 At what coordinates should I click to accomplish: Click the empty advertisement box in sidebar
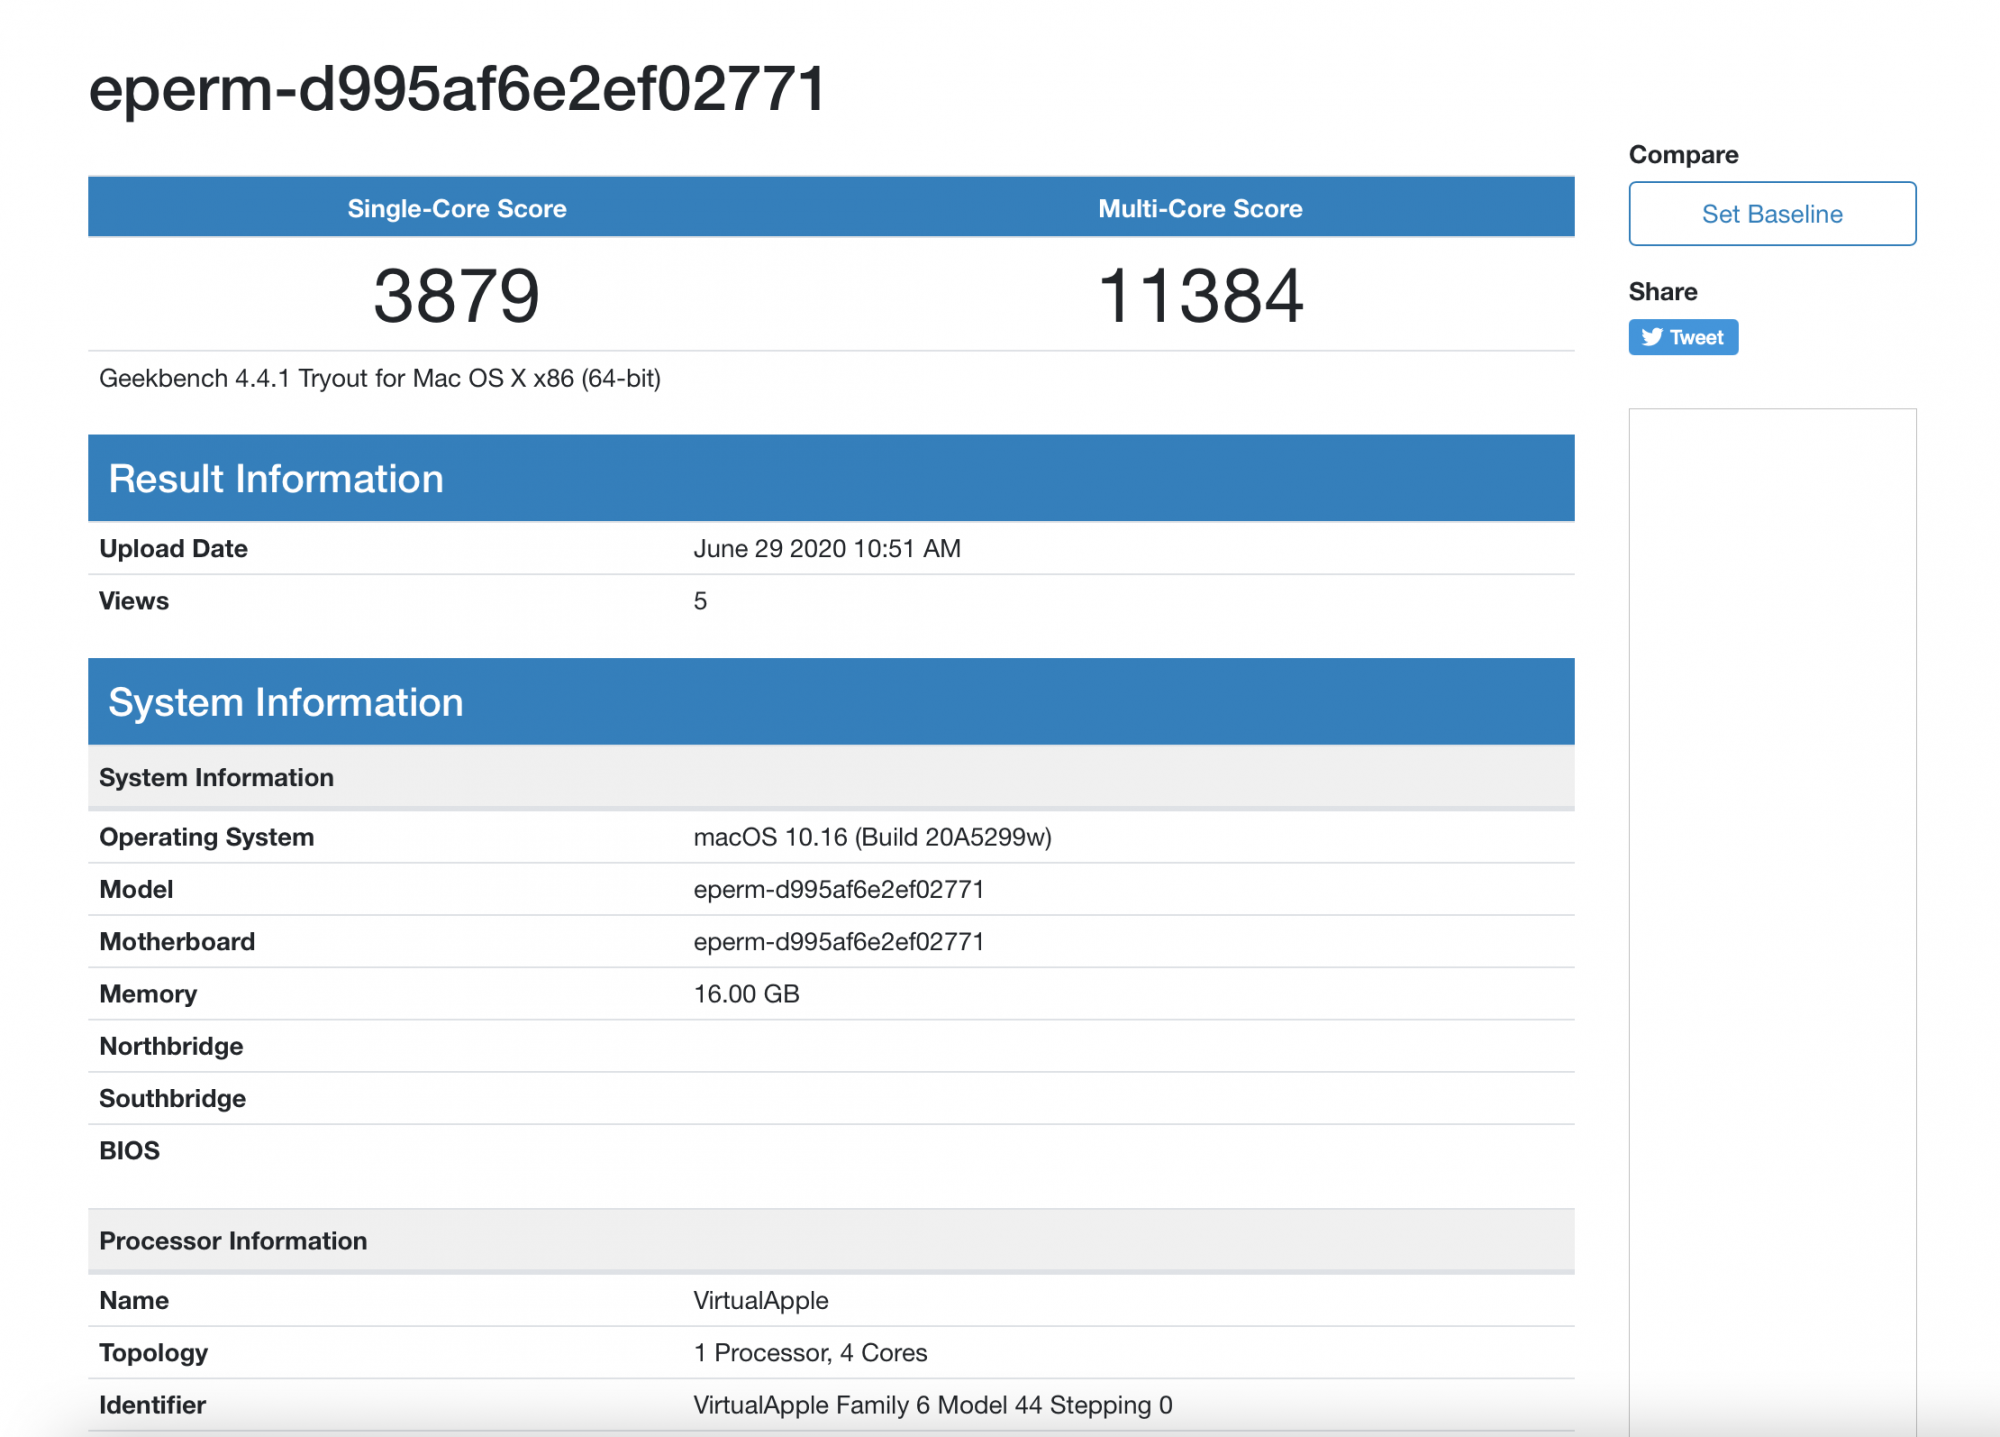click(1771, 900)
